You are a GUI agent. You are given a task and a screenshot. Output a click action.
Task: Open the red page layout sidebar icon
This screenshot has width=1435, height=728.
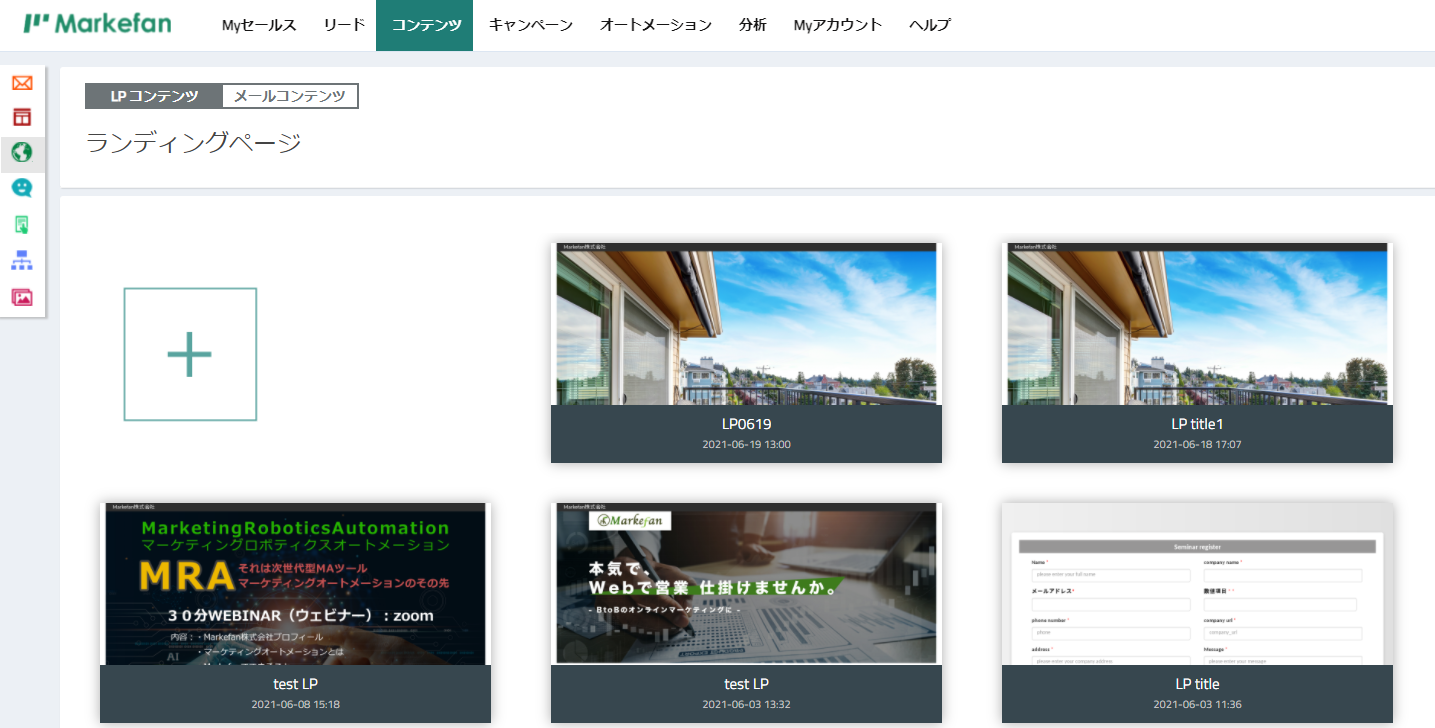(x=22, y=118)
